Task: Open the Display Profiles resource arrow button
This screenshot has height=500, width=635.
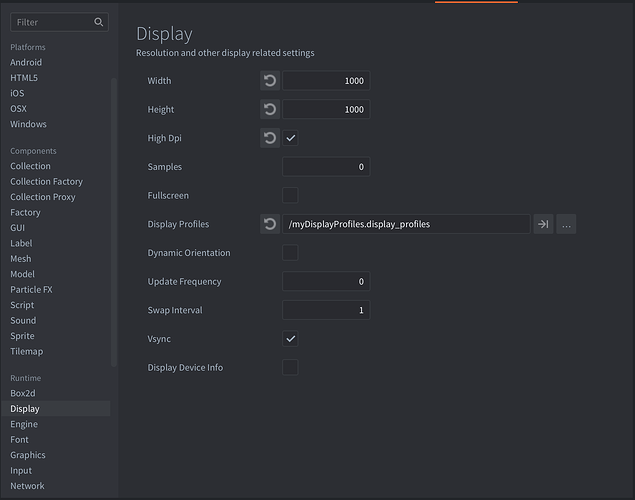Action: (543, 225)
